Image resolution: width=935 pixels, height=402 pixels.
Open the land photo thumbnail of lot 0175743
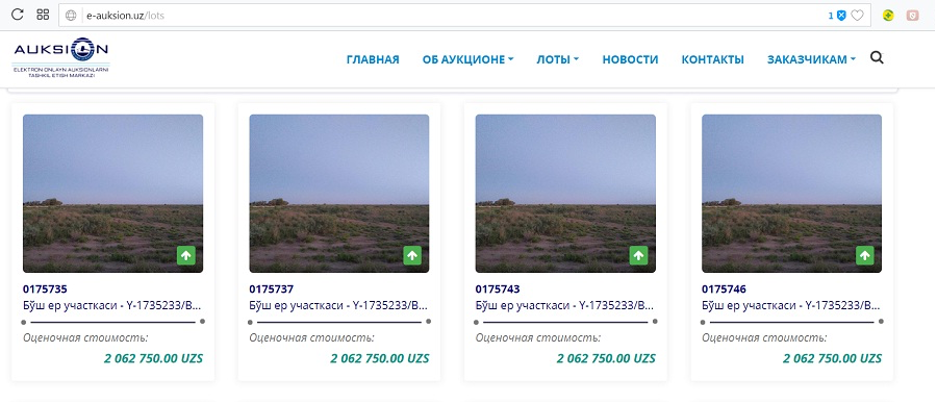pyautogui.click(x=565, y=193)
